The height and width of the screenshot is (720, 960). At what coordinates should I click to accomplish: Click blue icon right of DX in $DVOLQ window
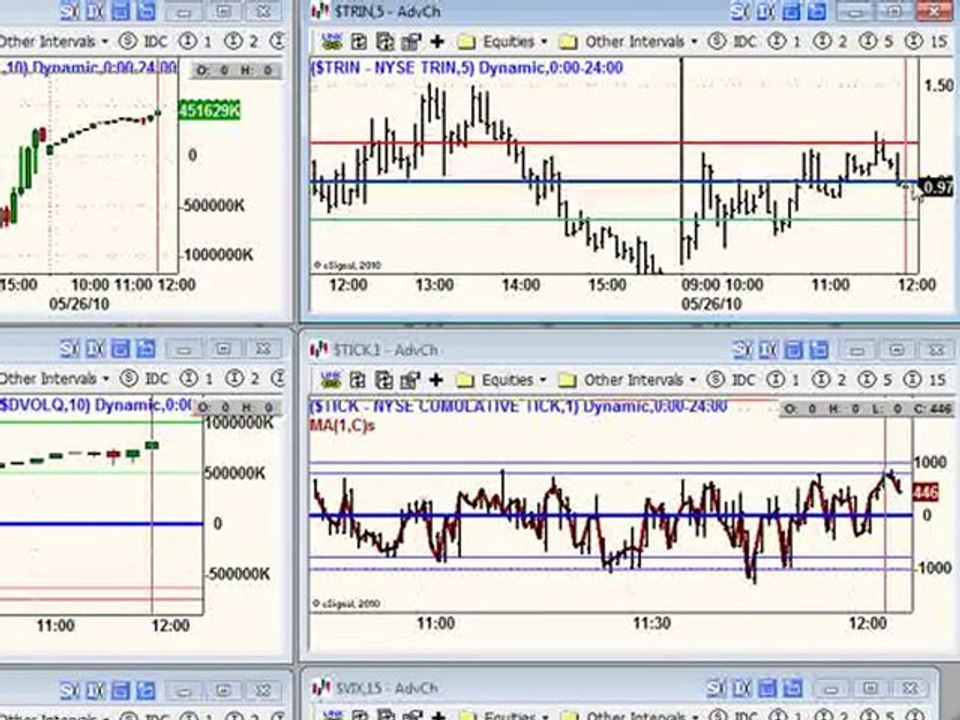(x=120, y=349)
